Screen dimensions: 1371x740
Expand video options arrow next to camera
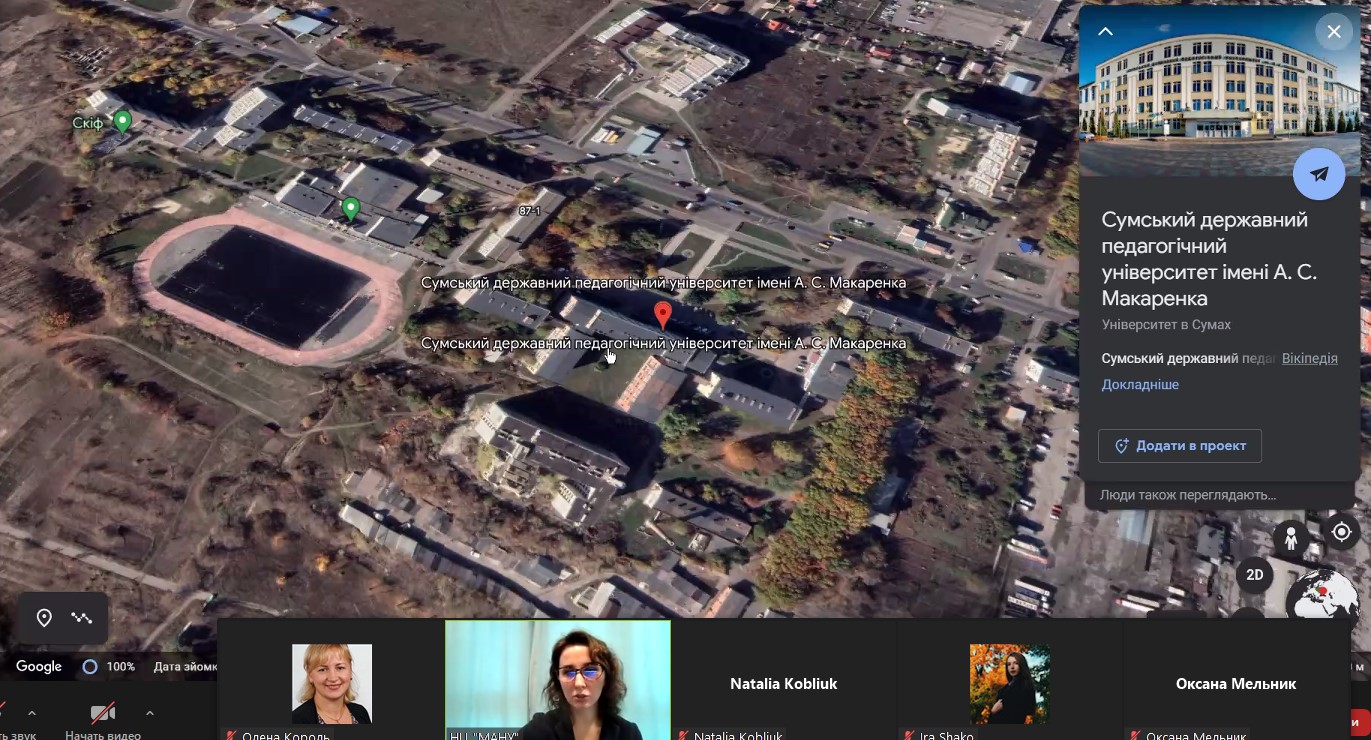point(149,713)
